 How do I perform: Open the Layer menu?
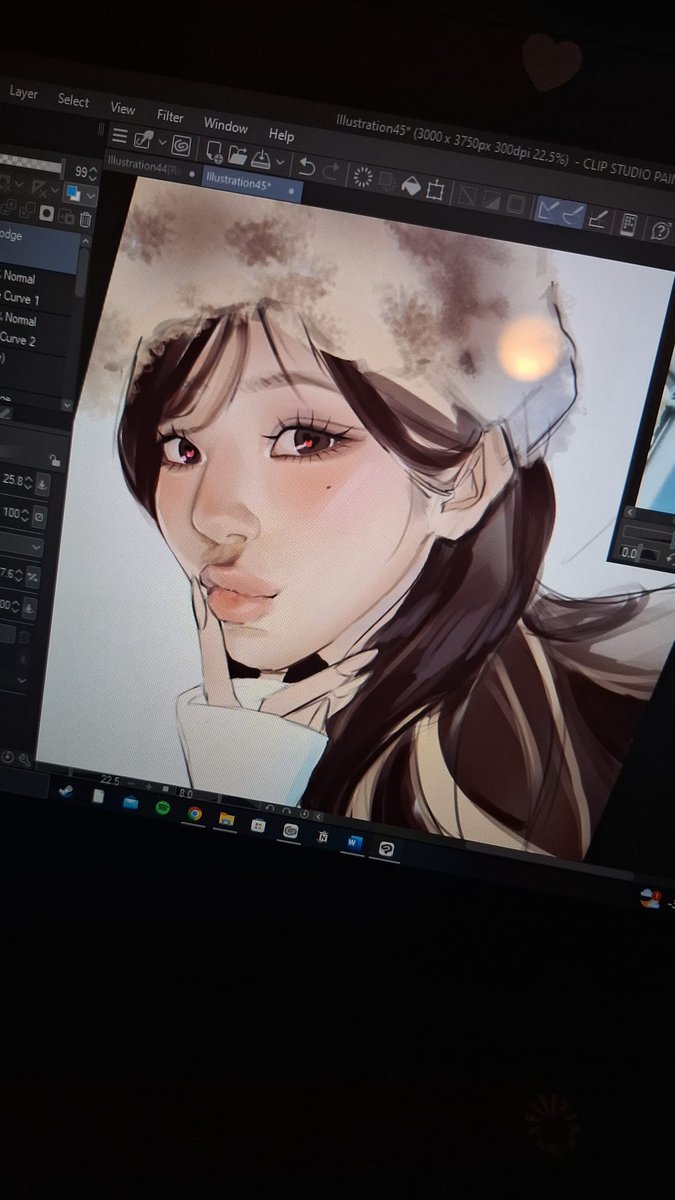point(23,93)
